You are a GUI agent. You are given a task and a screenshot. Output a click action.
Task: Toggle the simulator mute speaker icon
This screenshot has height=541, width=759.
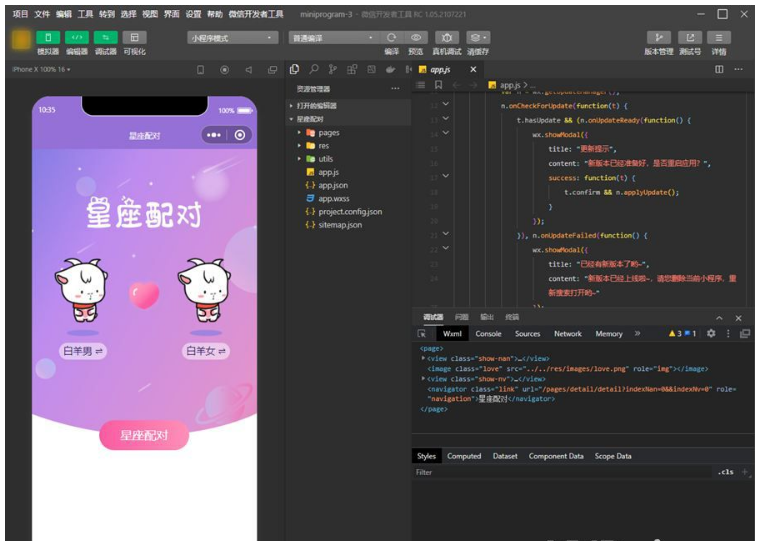tap(249, 70)
